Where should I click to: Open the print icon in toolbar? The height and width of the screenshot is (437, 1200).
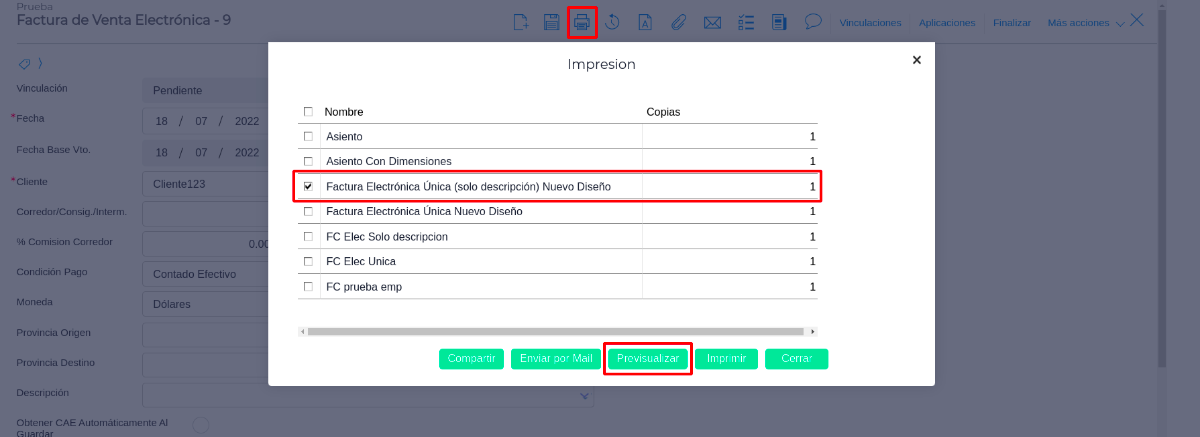tap(582, 22)
